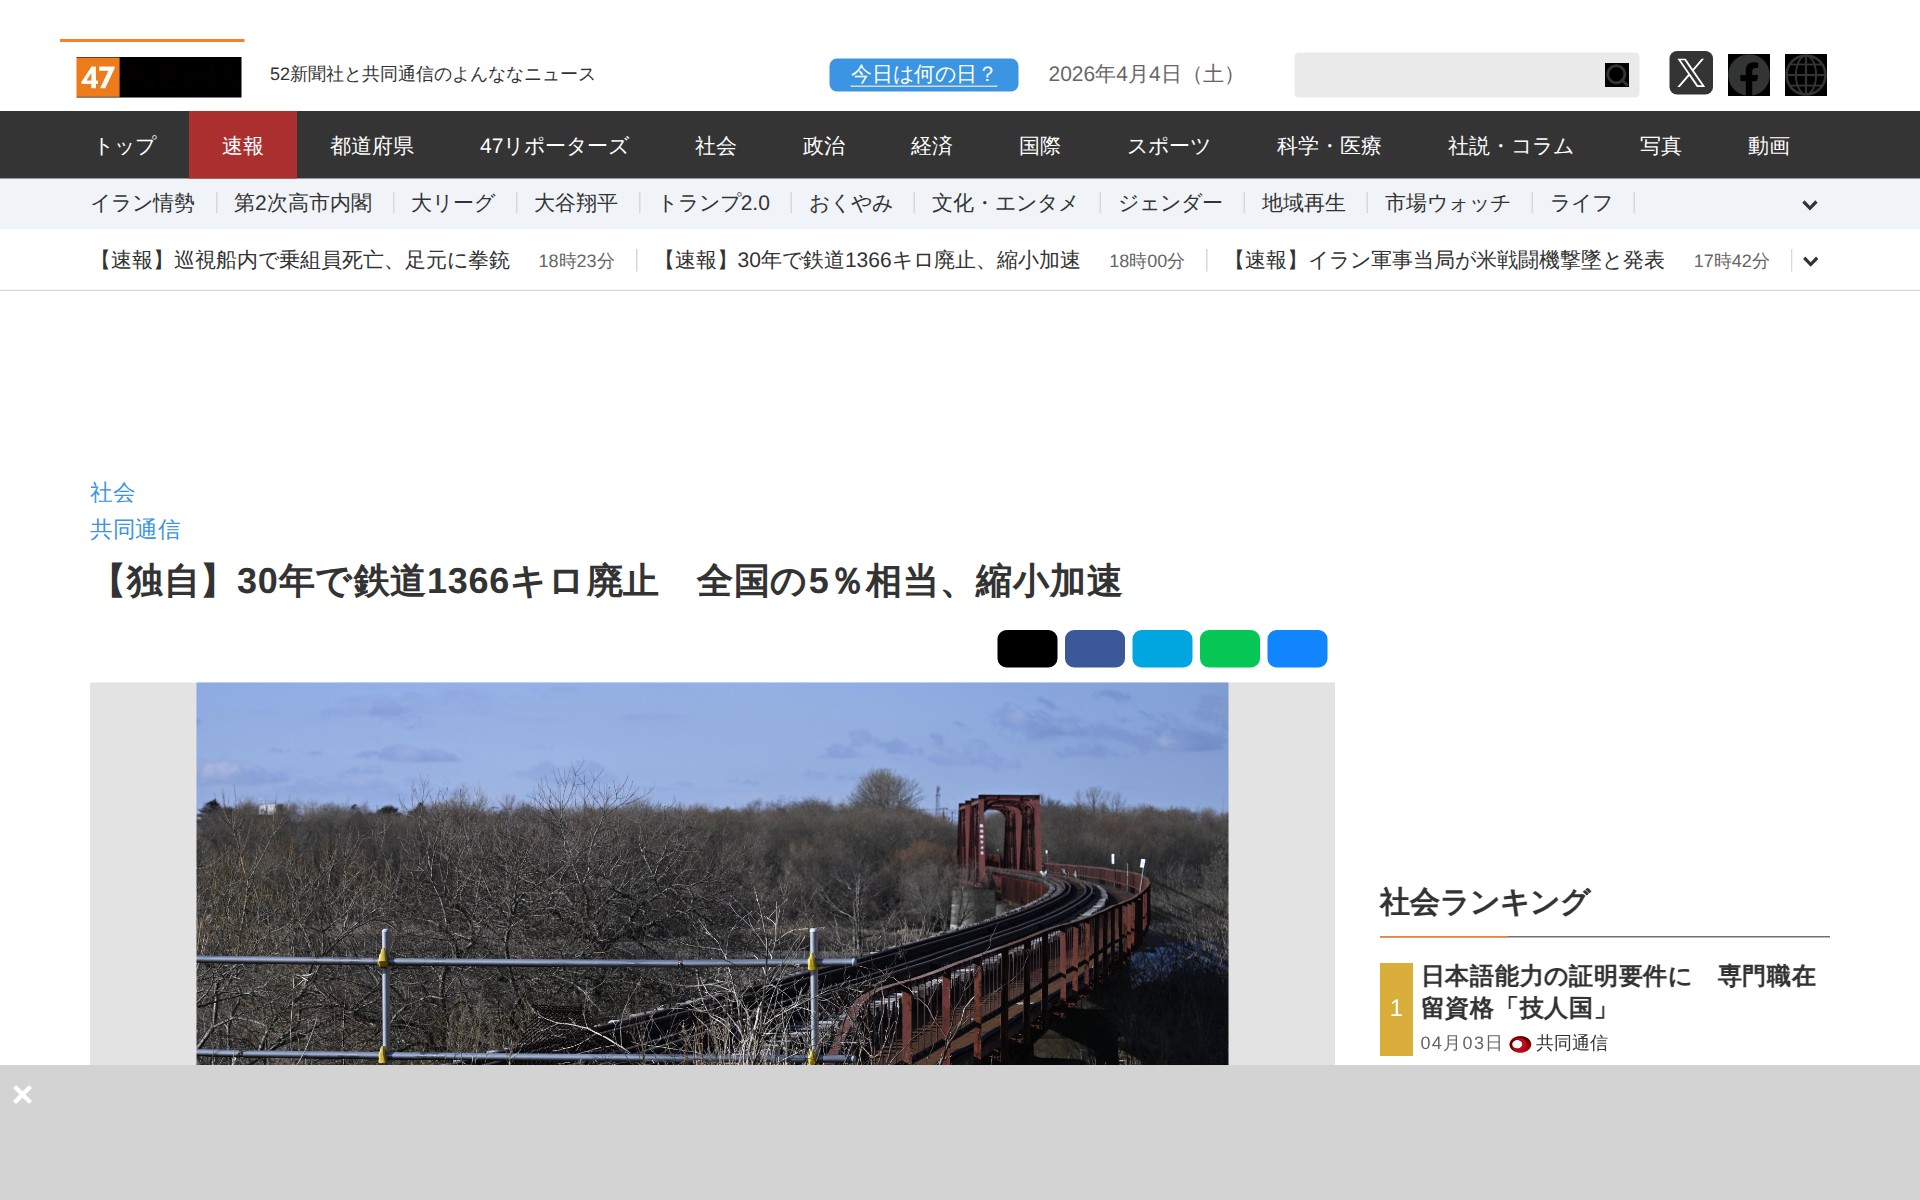Image resolution: width=1920 pixels, height=1200 pixels.
Task: Click inside the search input field
Action: pyautogui.click(x=1440, y=74)
